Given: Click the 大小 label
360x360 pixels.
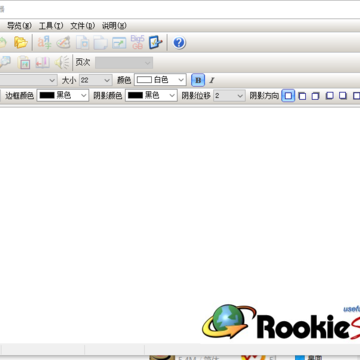Looking at the screenshot, I should 69,80.
